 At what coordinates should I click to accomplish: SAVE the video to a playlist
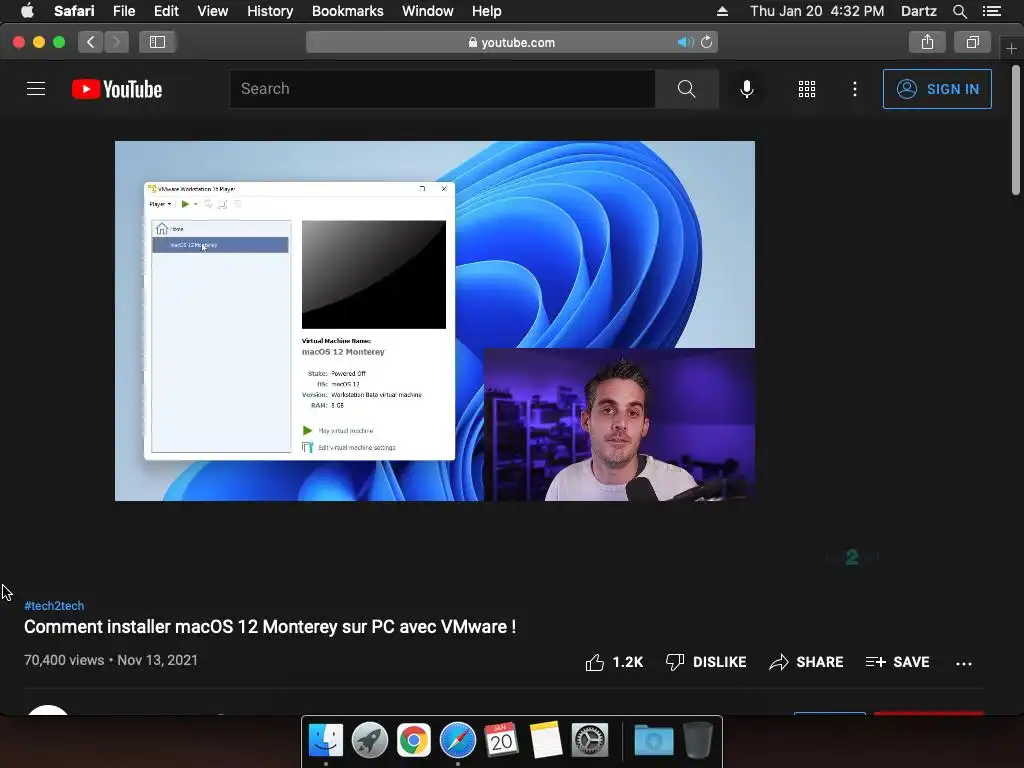(897, 662)
